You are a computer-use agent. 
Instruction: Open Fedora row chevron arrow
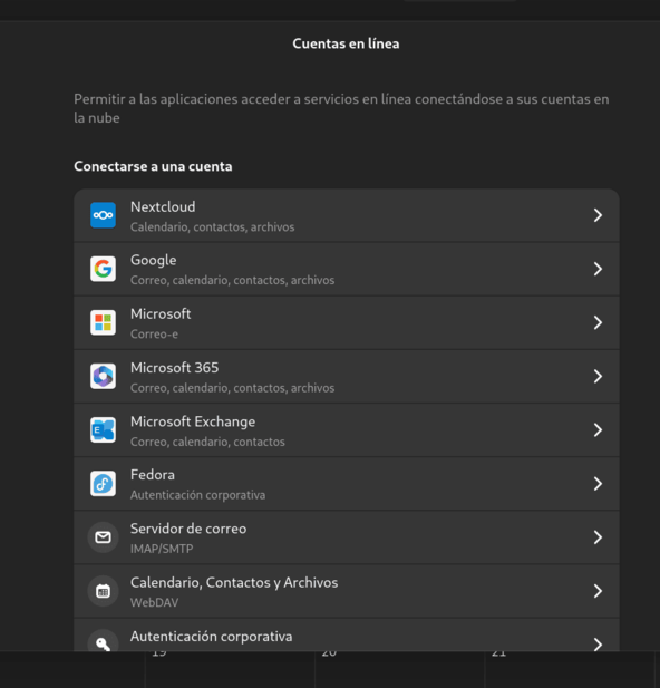pyautogui.click(x=597, y=484)
